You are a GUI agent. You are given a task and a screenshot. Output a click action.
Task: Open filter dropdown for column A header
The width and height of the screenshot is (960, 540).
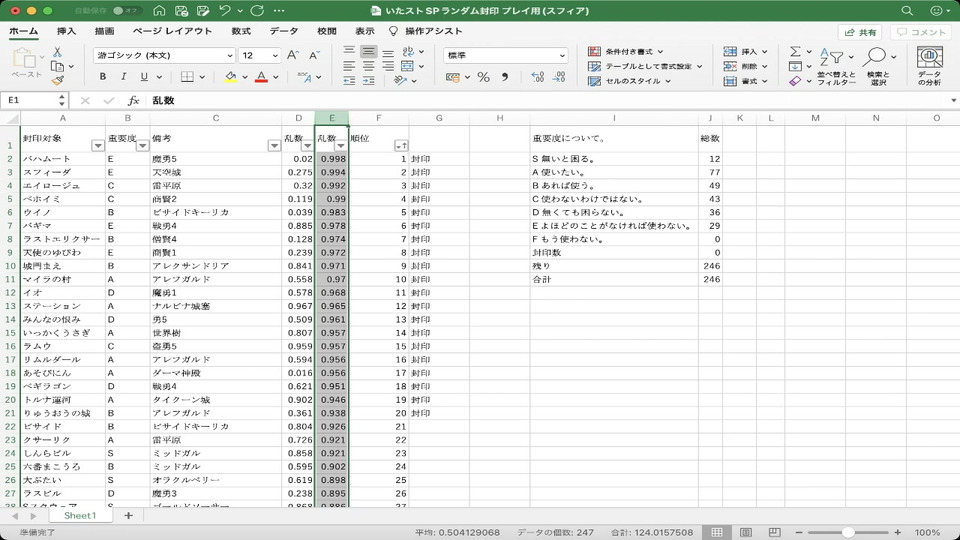pyautogui.click(x=98, y=146)
